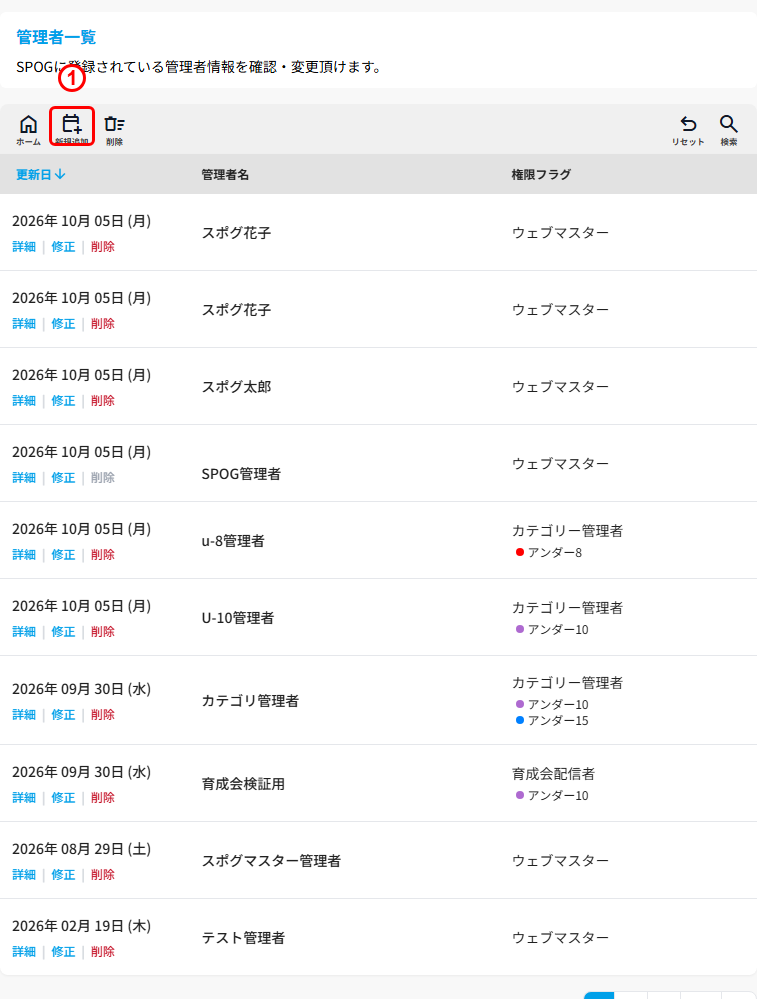Click the 管理者名 column header
The height and width of the screenshot is (999, 757).
point(225,174)
